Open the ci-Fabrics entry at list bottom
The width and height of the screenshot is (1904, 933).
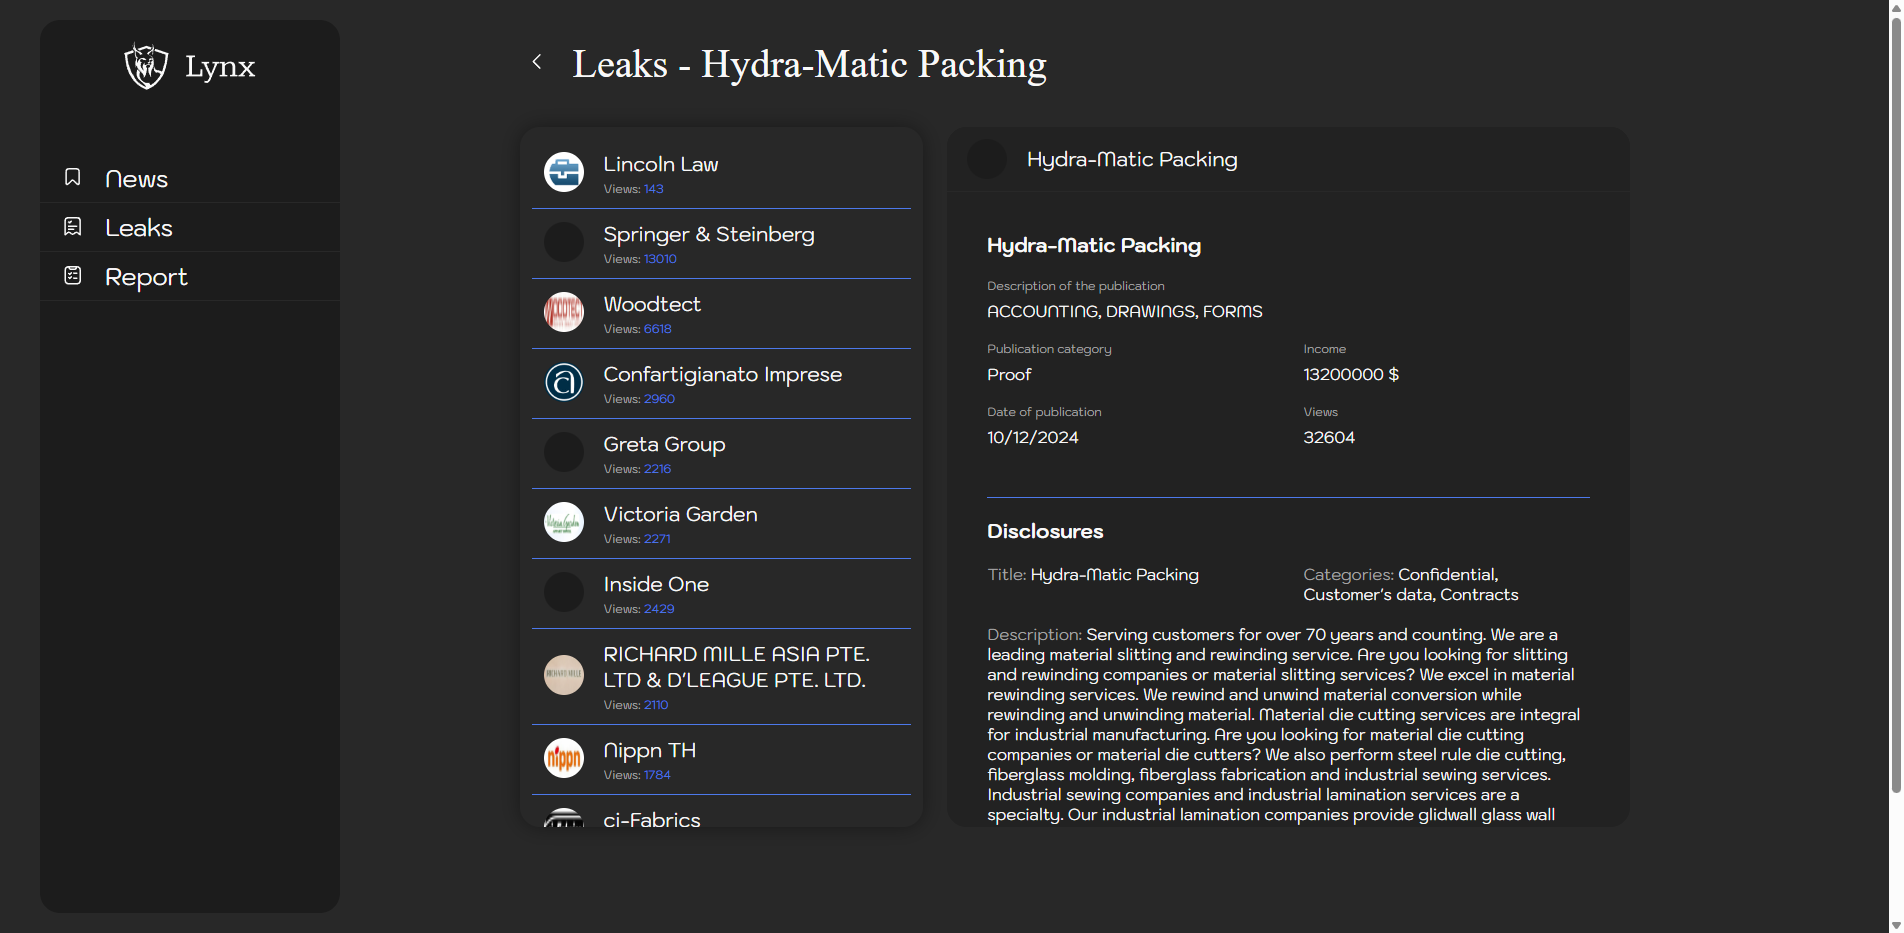point(652,818)
